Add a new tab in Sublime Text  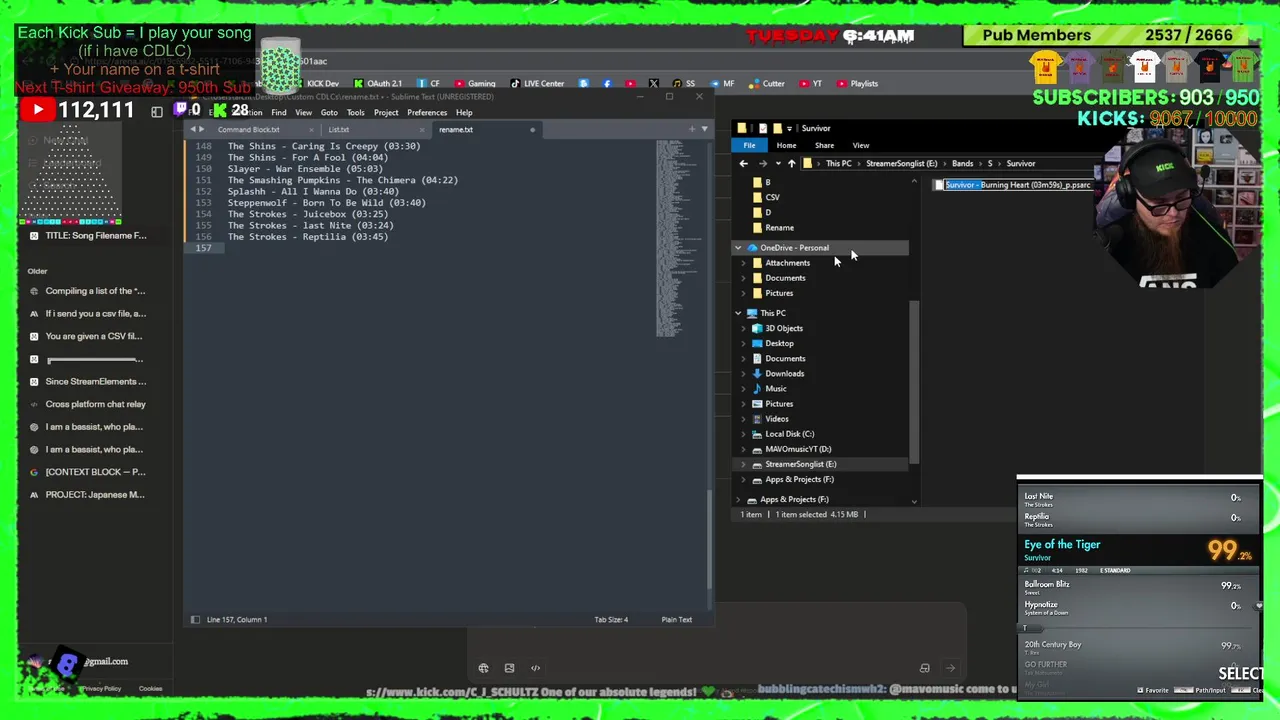(x=691, y=129)
